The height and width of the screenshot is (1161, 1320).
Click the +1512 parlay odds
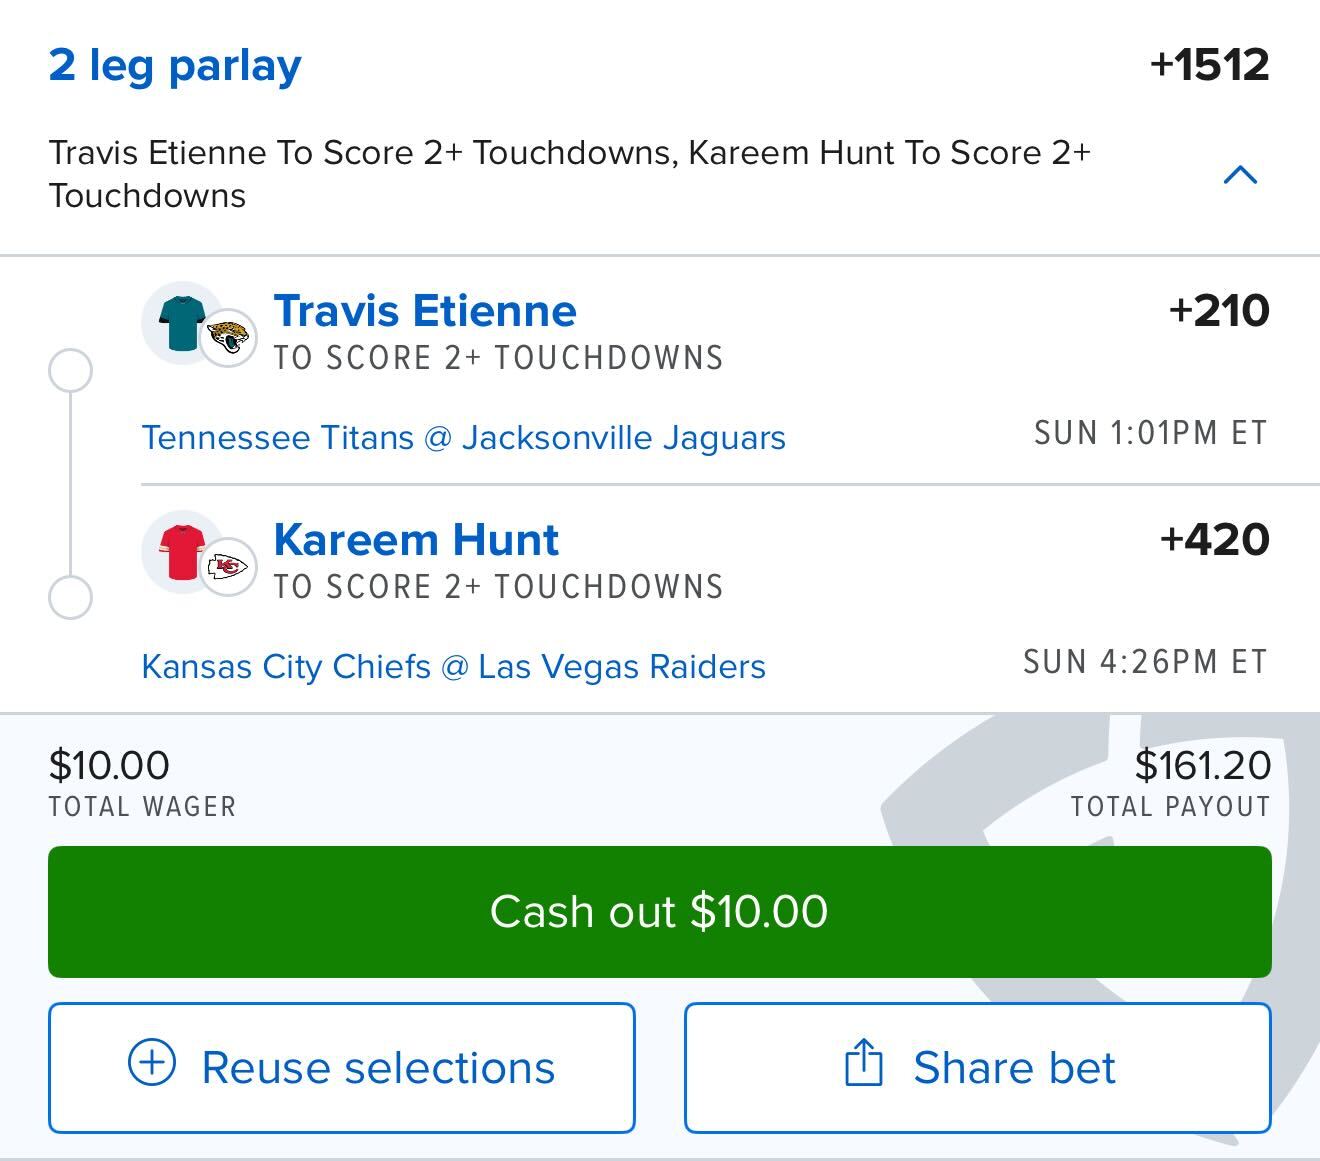coord(1209,66)
